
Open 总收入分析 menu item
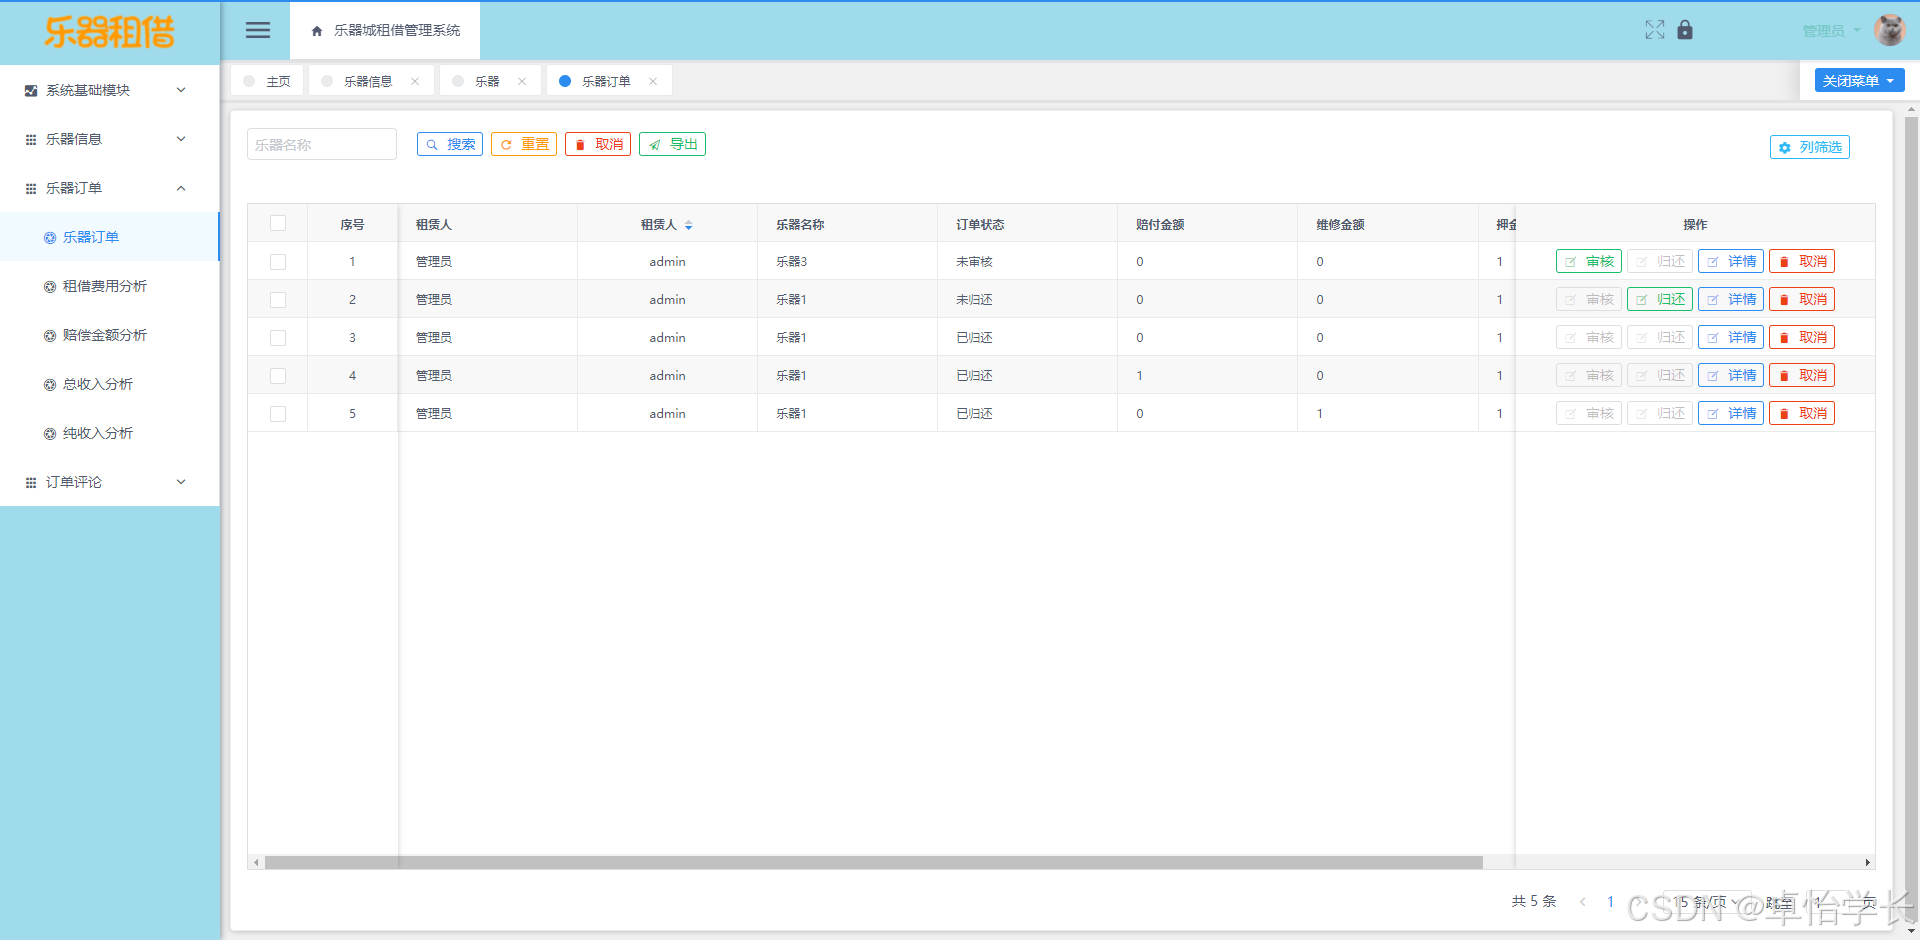point(110,384)
